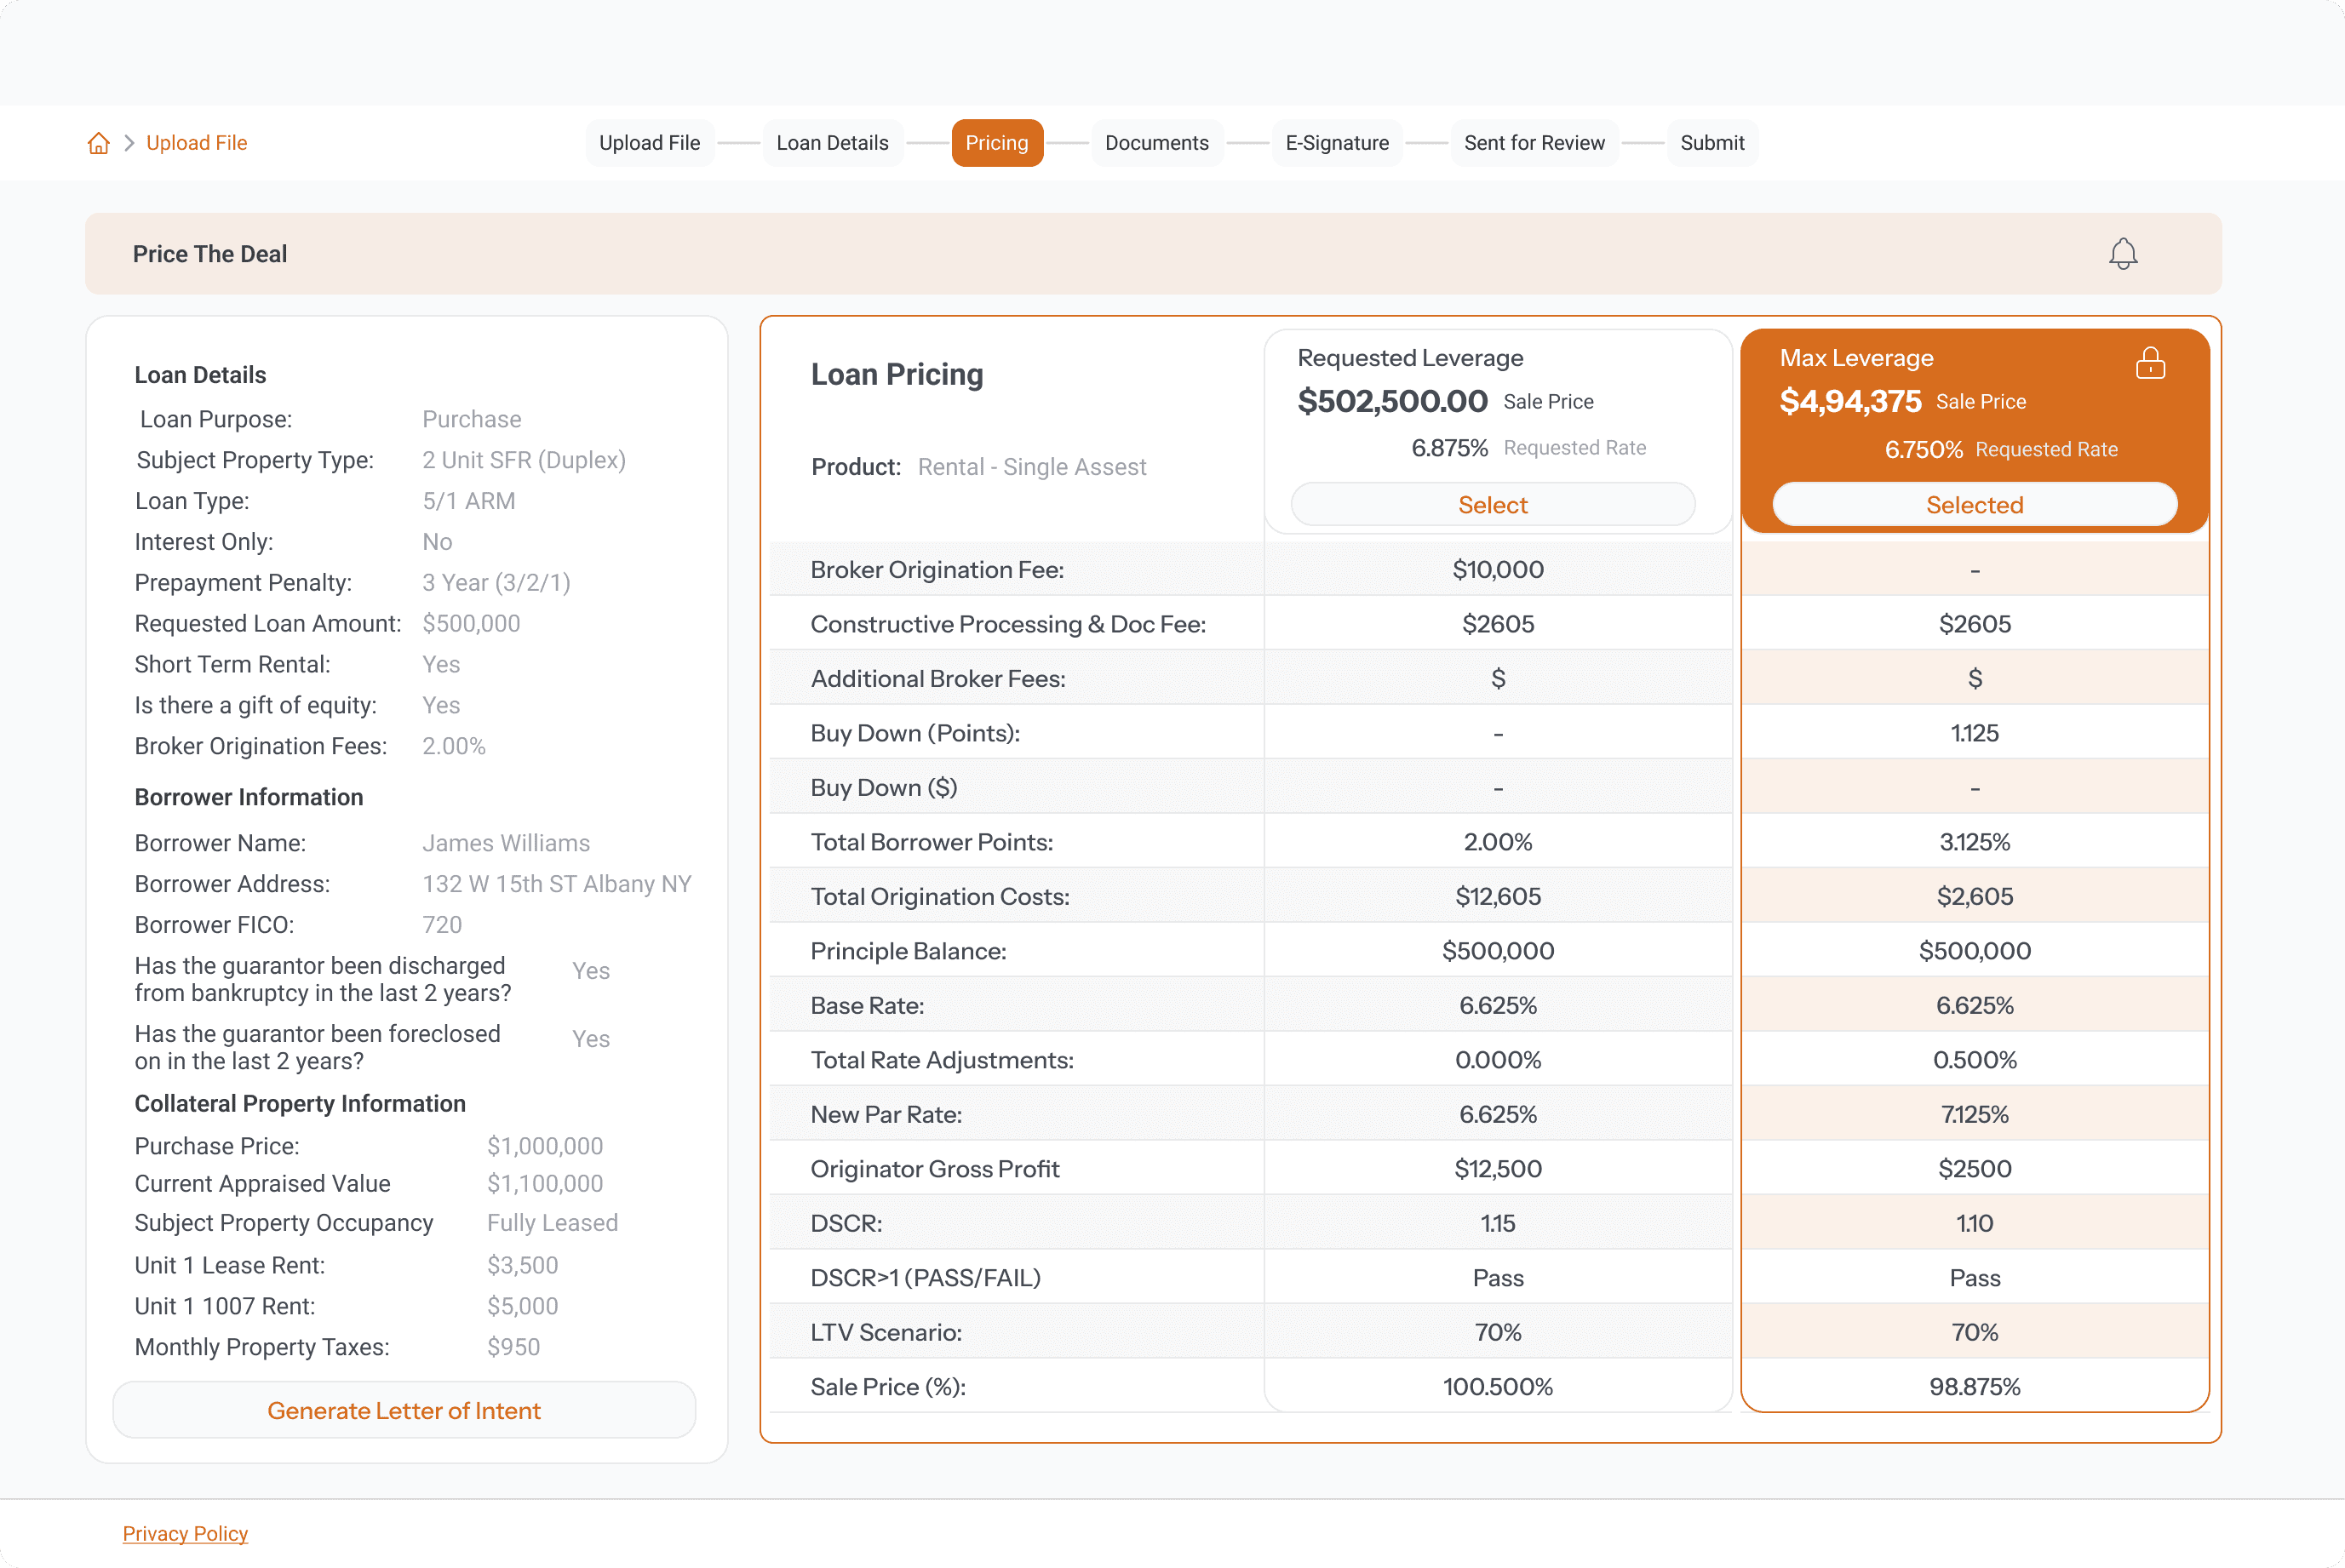This screenshot has width=2345, height=1568.
Task: Click the 1.125 Buy Down points value
Action: tap(1974, 733)
